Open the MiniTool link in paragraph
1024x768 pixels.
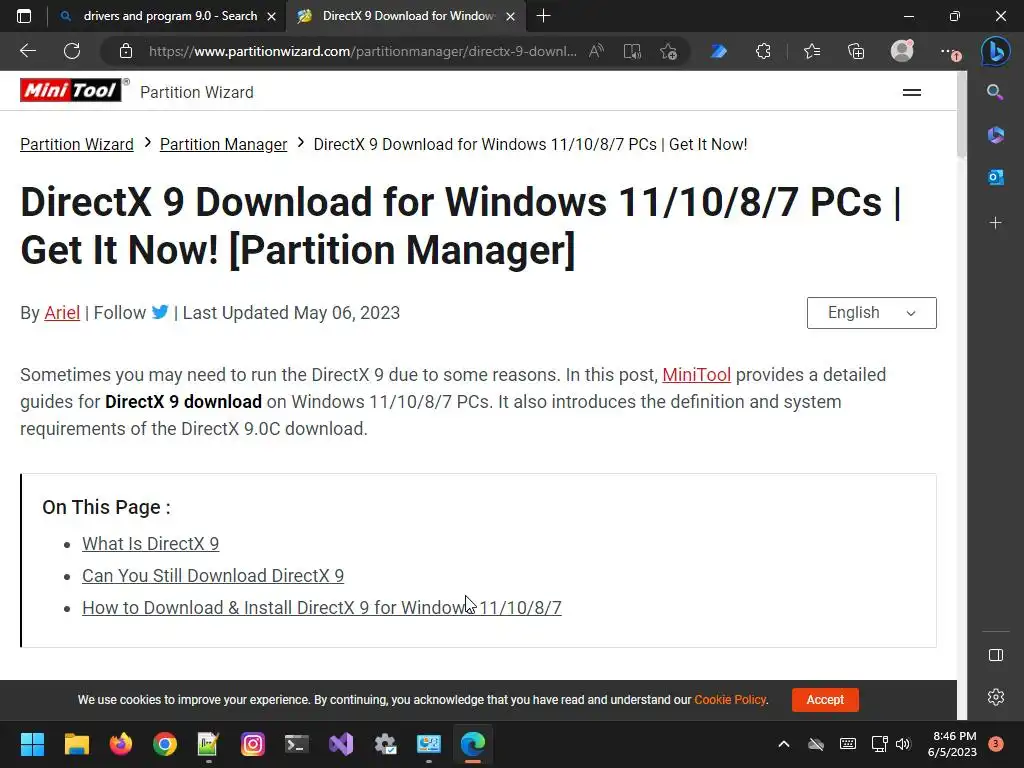click(x=696, y=375)
